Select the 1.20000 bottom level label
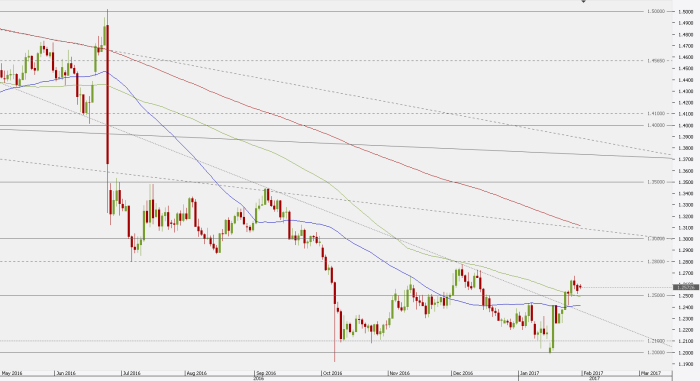Viewport: 700px width, 381px height. point(656,352)
